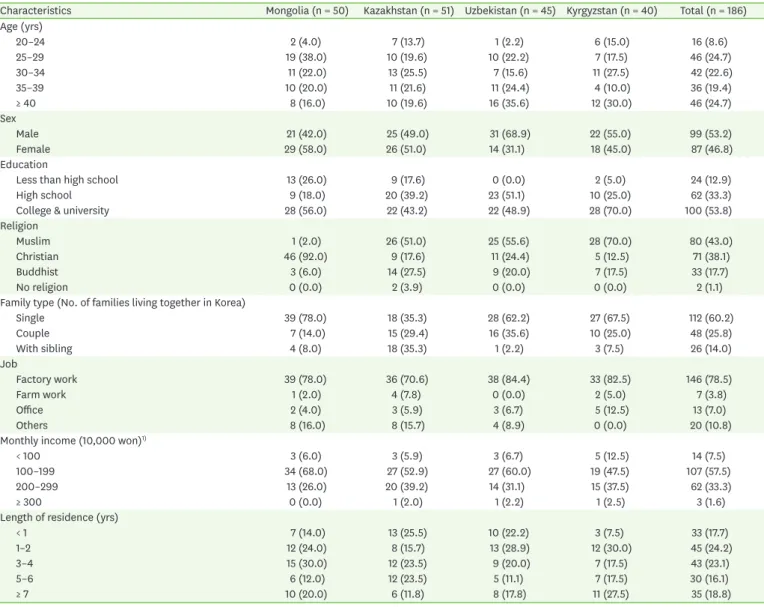Click the 'No religion' row label
Image resolution: width=764 pixels, height=607 pixels.
[x=42, y=287]
